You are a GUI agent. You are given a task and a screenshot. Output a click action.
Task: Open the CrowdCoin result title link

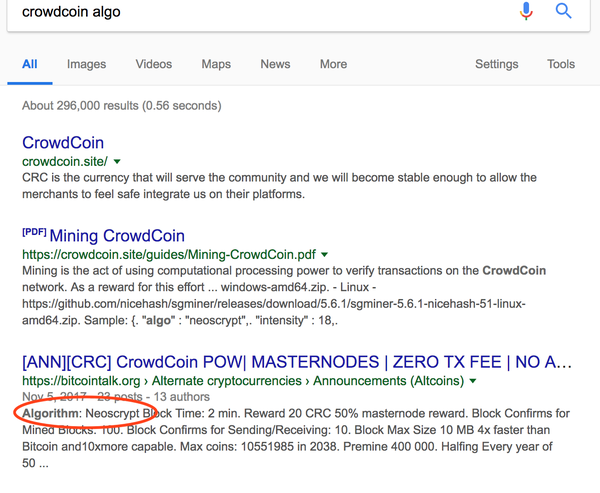pos(63,142)
